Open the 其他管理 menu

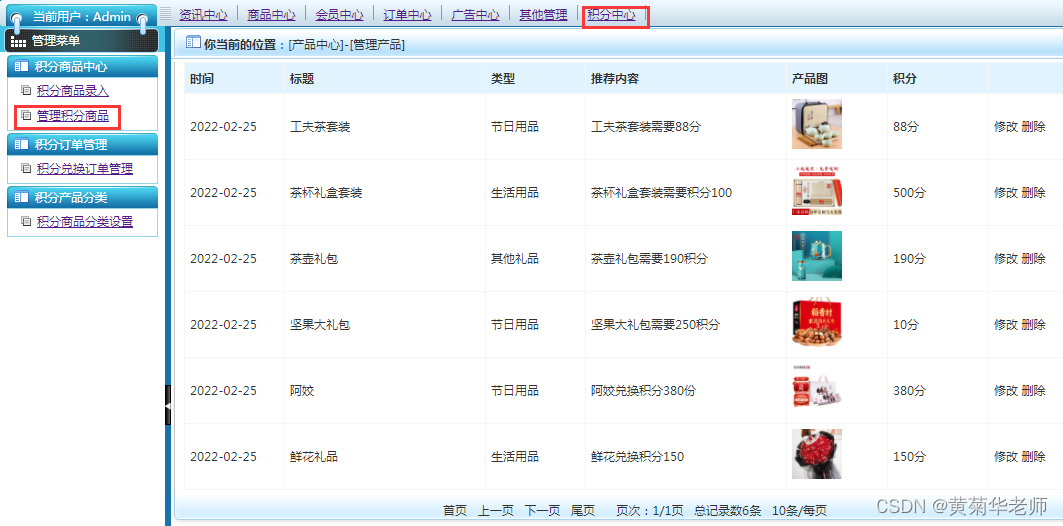tap(543, 14)
